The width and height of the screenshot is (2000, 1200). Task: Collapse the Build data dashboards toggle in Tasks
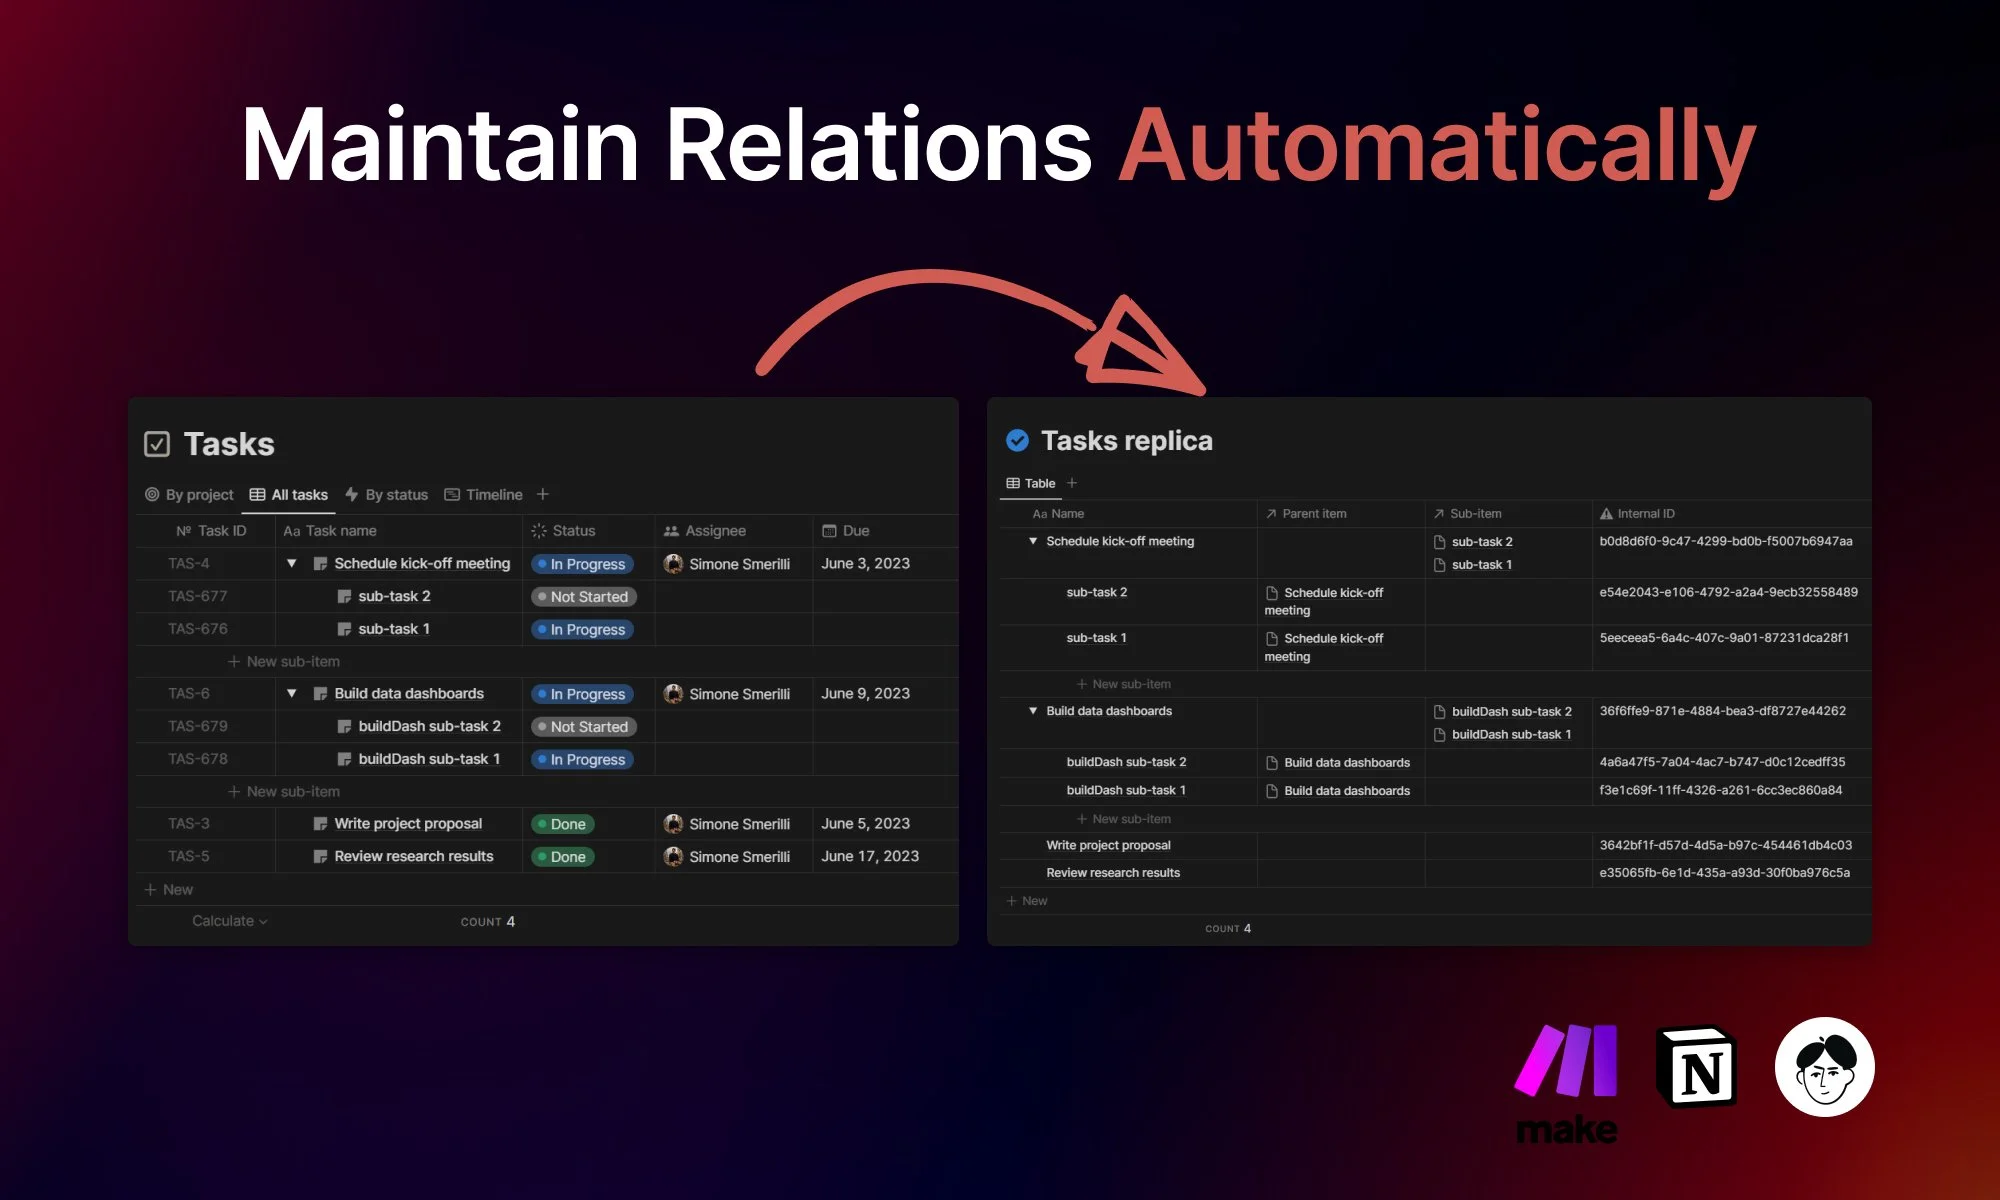[291, 694]
